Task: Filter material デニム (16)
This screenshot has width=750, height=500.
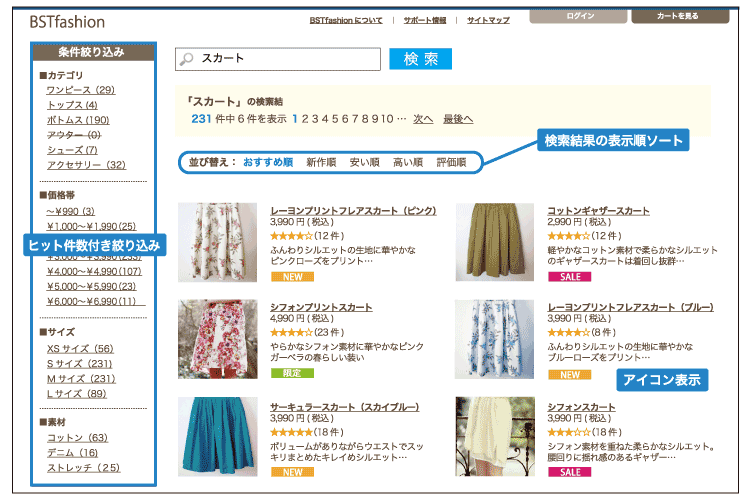Action: click(72, 453)
